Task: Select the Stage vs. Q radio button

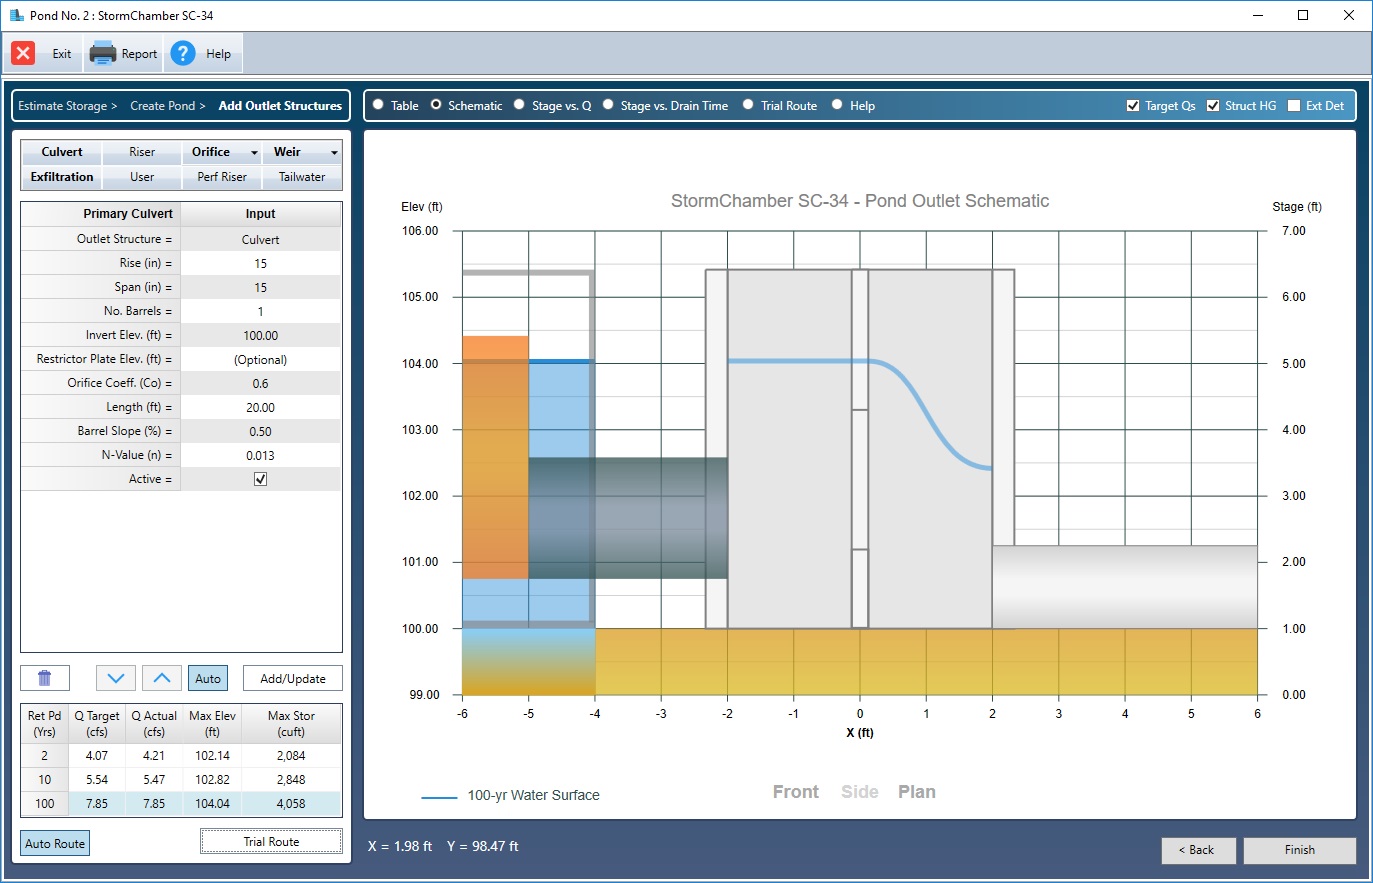Action: coord(519,104)
